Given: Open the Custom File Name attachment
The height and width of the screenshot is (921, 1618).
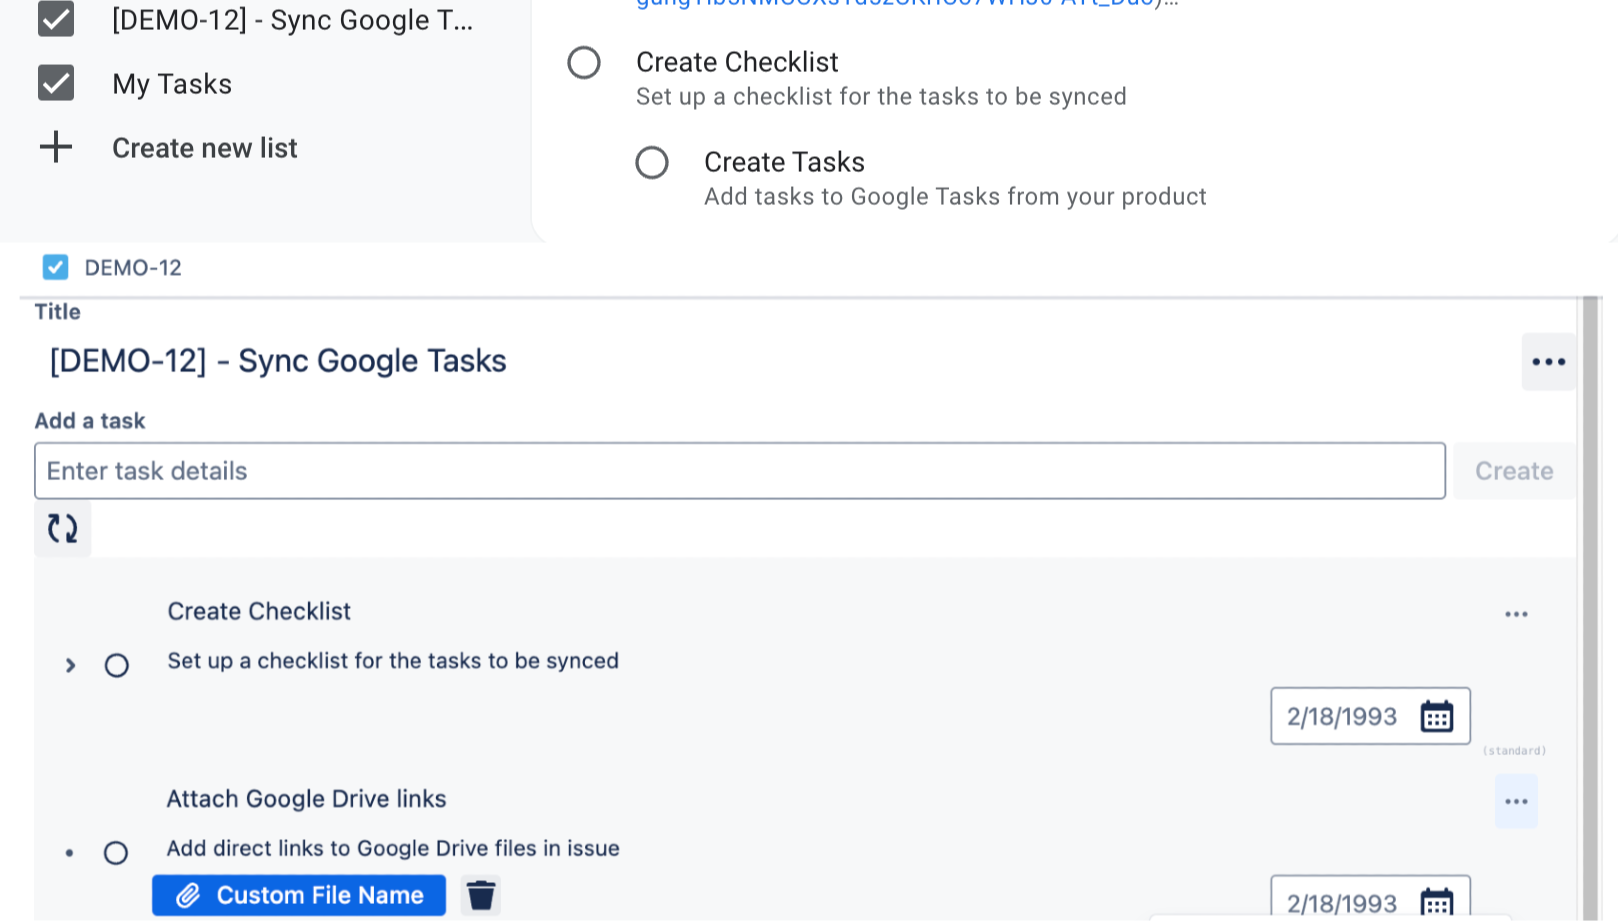Looking at the screenshot, I should [x=299, y=895].
